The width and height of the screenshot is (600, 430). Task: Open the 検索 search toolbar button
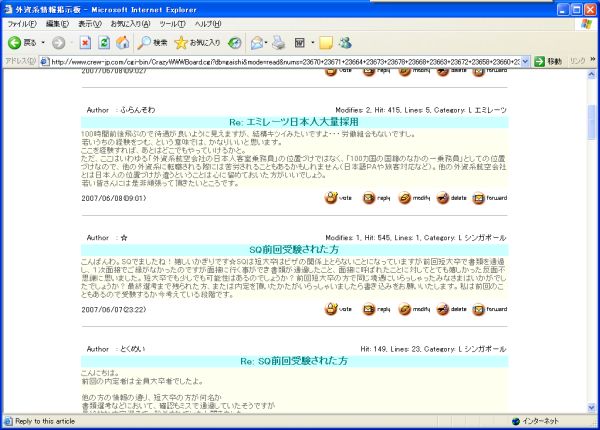[x=152, y=43]
